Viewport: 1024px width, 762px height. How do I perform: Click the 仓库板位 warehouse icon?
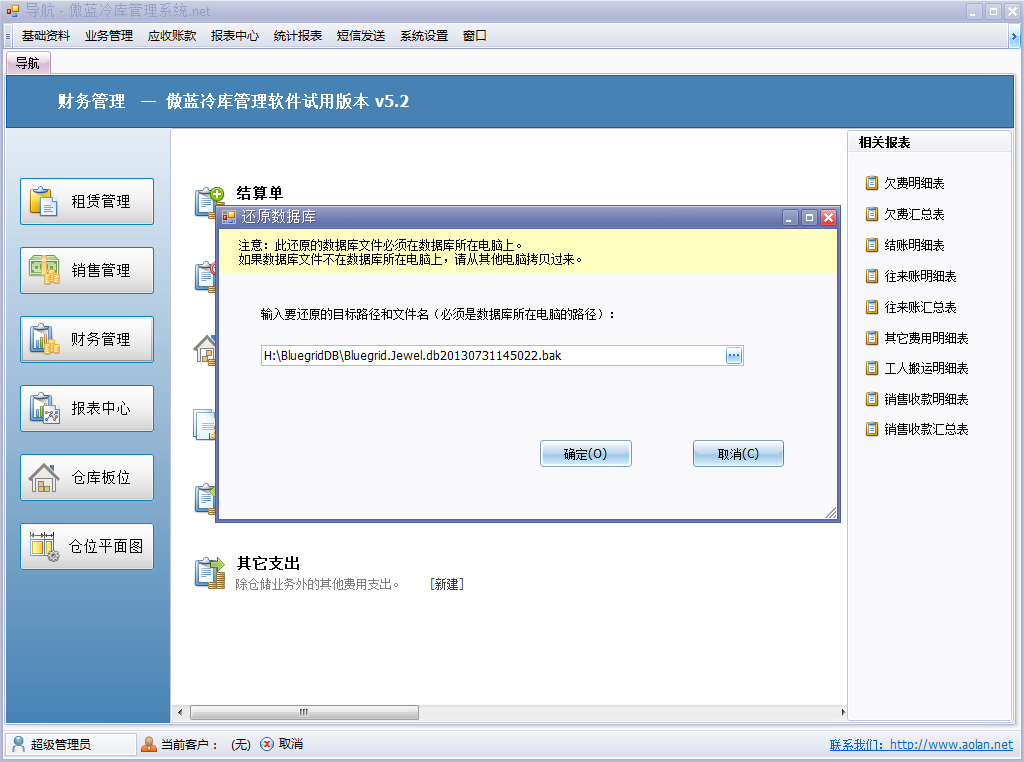(43, 477)
